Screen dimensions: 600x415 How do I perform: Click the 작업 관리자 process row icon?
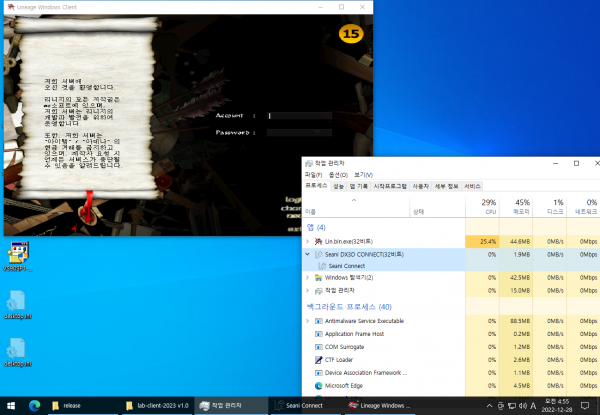coord(318,291)
